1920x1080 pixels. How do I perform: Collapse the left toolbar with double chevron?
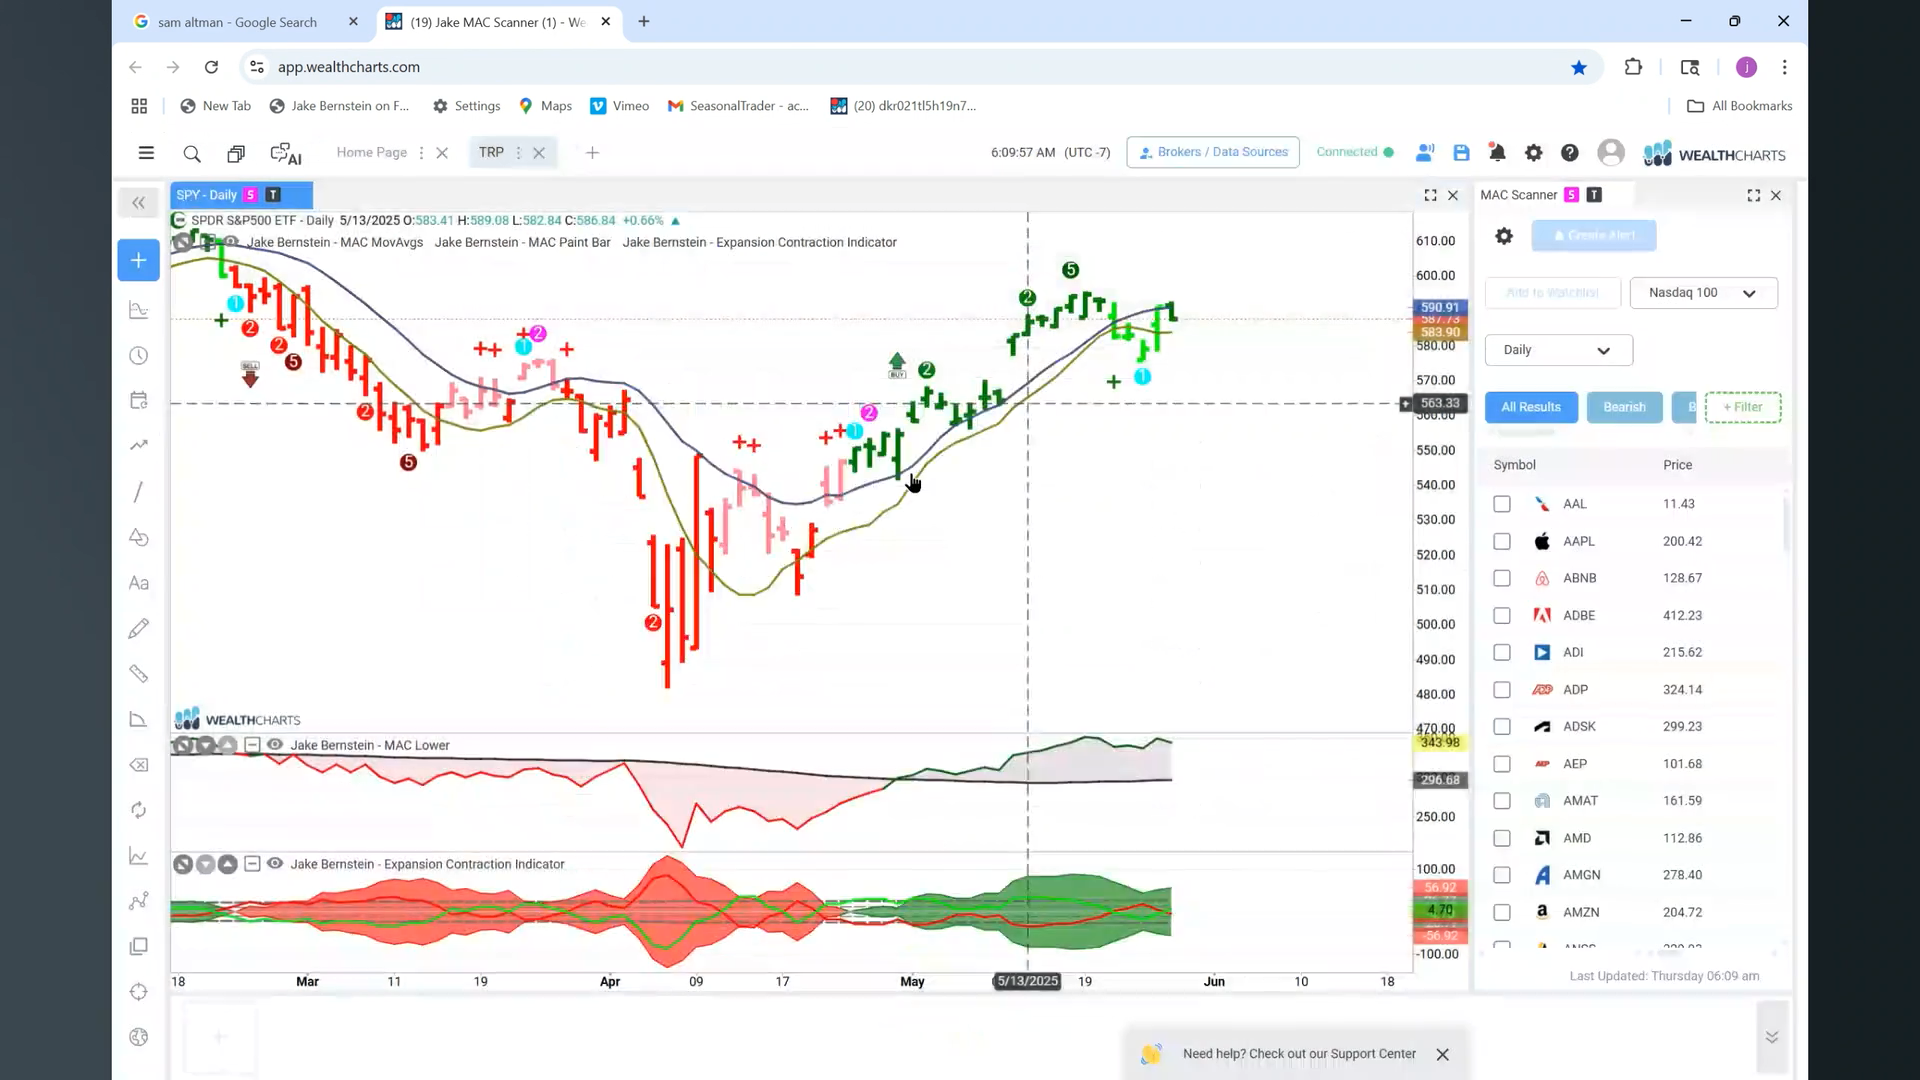click(139, 203)
